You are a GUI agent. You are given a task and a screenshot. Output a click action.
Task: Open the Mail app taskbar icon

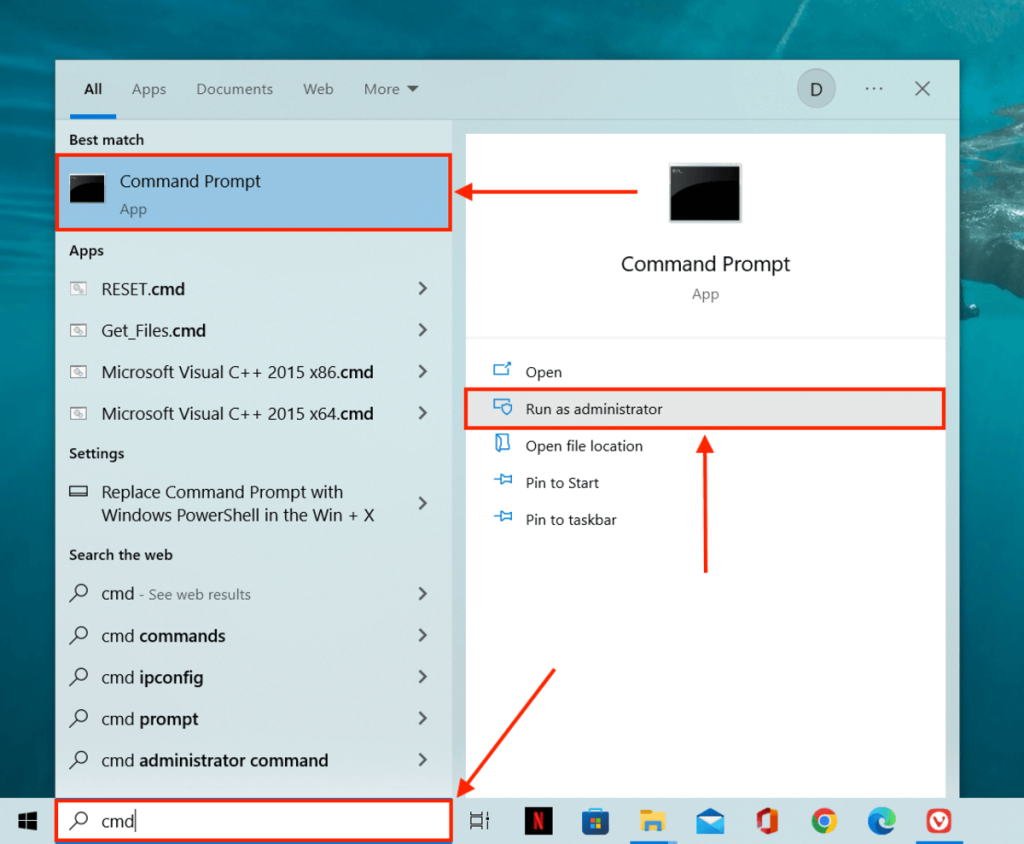(710, 821)
